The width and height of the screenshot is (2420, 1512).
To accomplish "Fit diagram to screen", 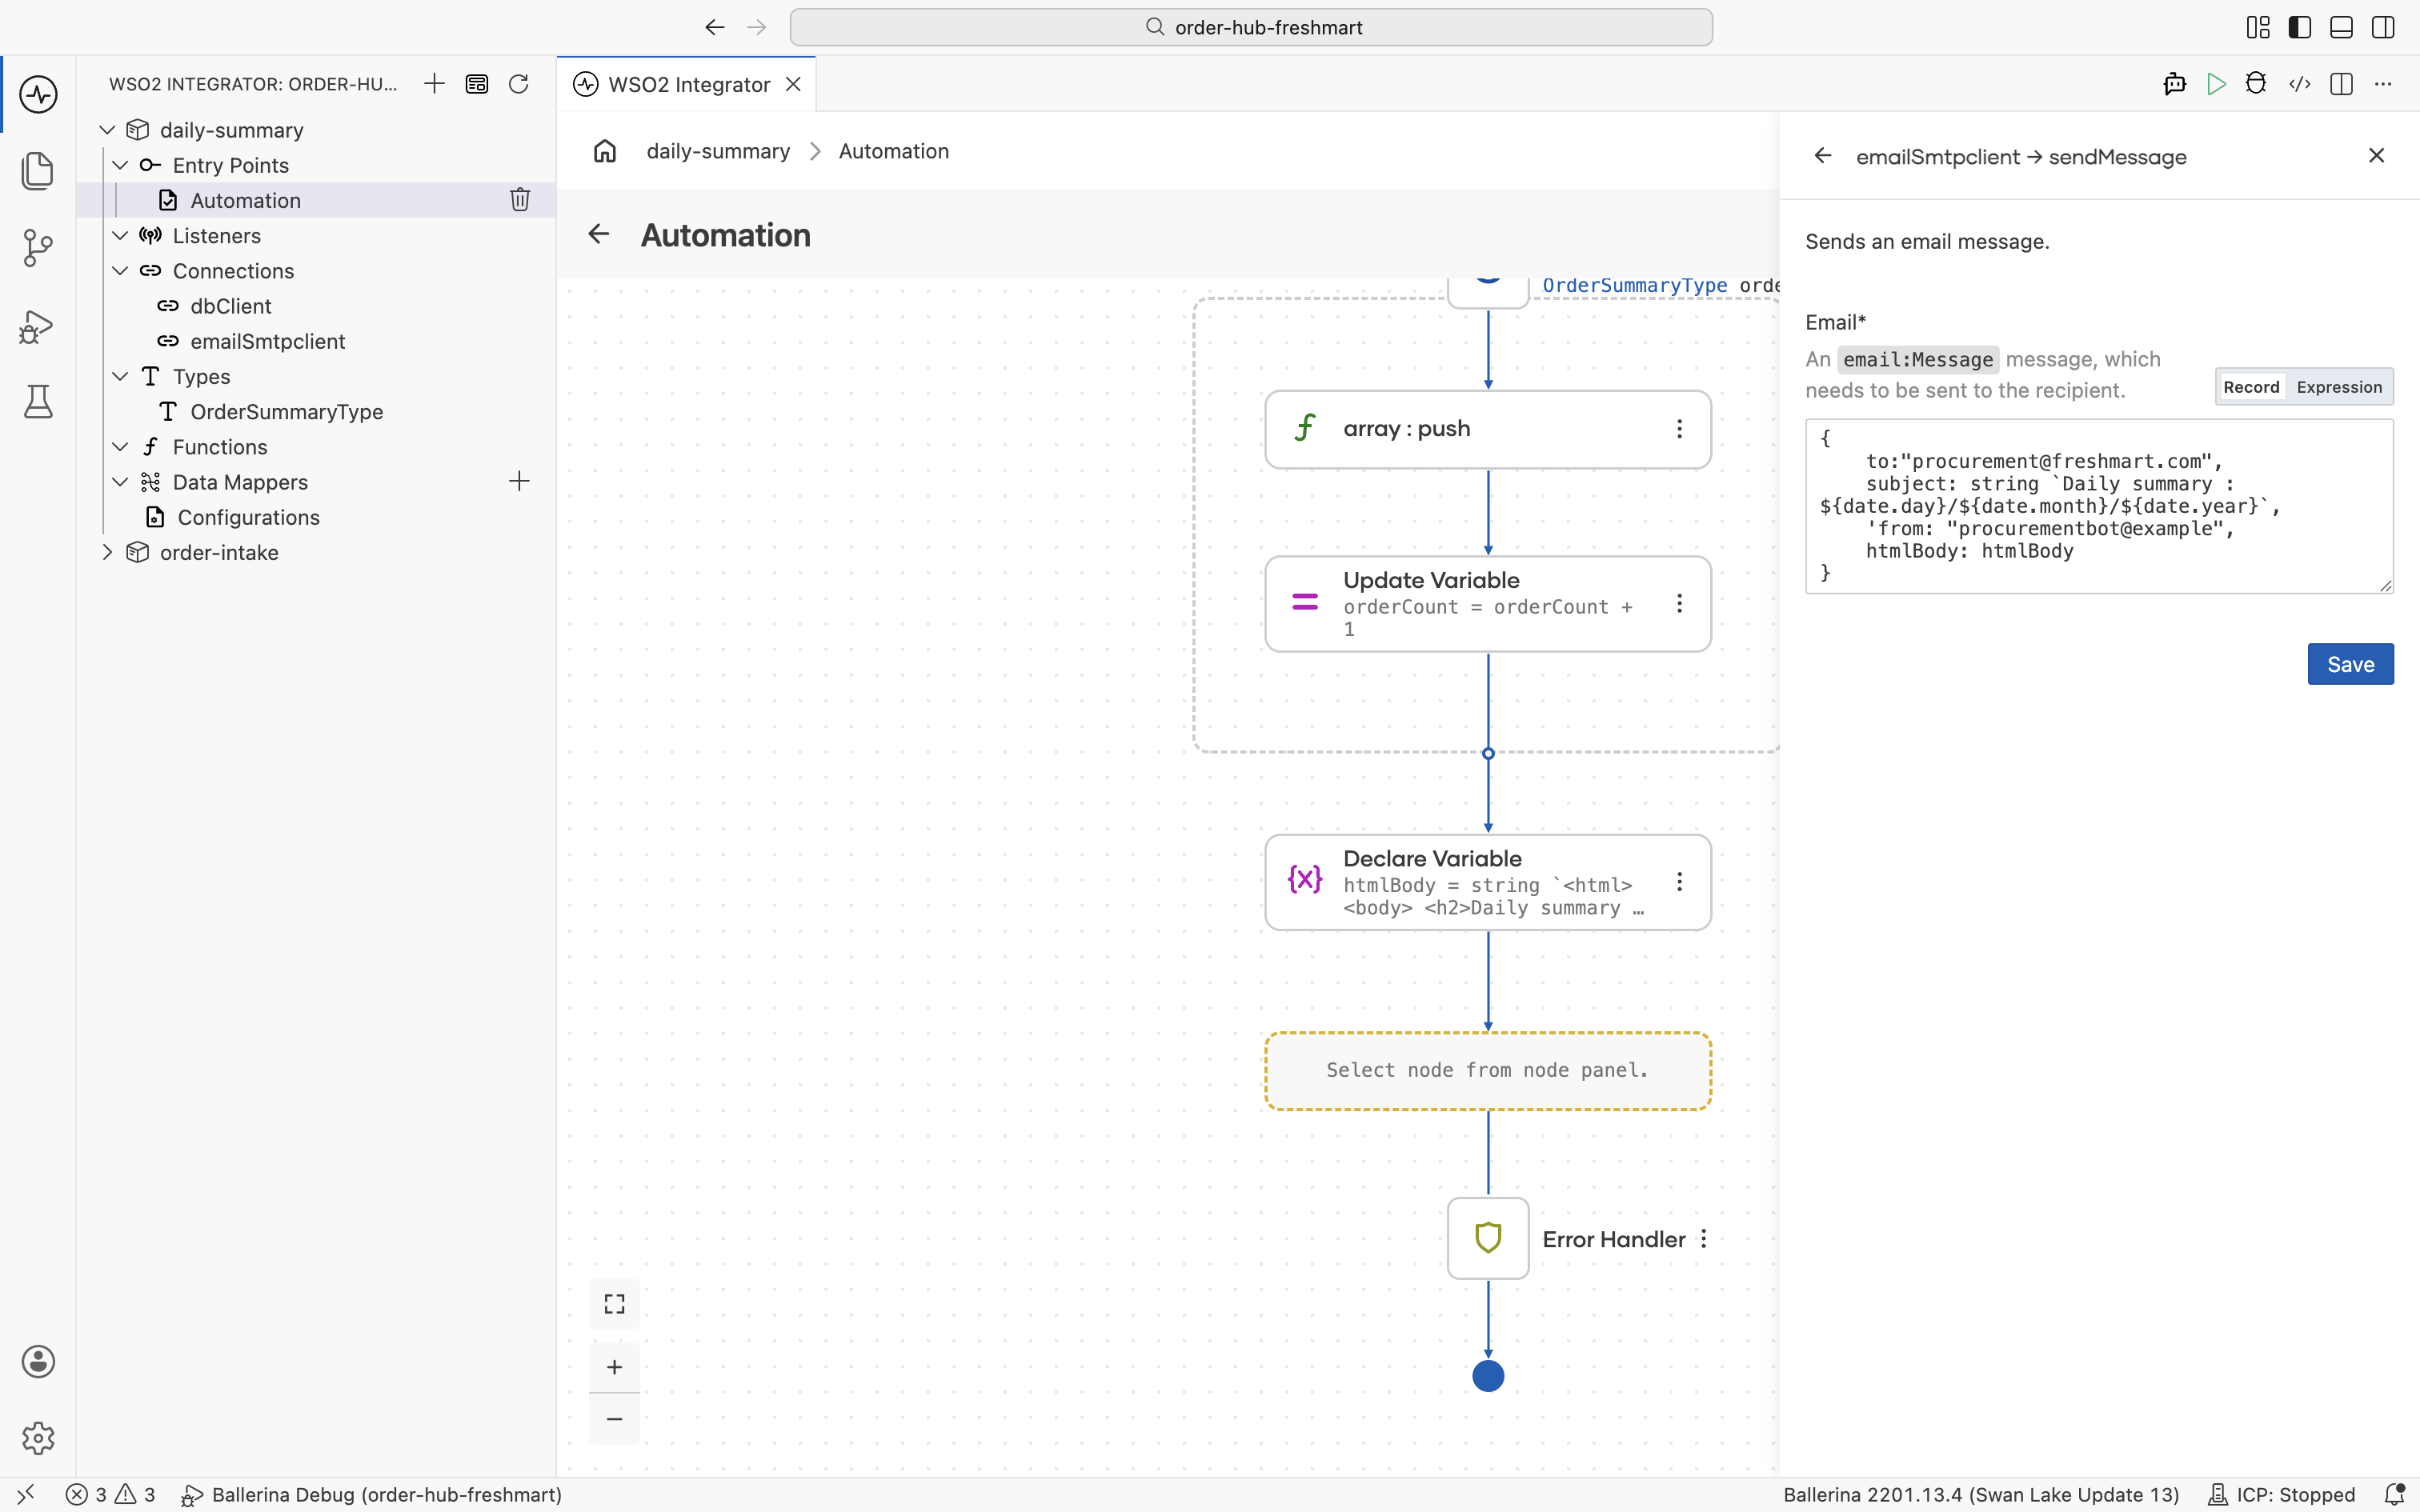I will point(614,1304).
